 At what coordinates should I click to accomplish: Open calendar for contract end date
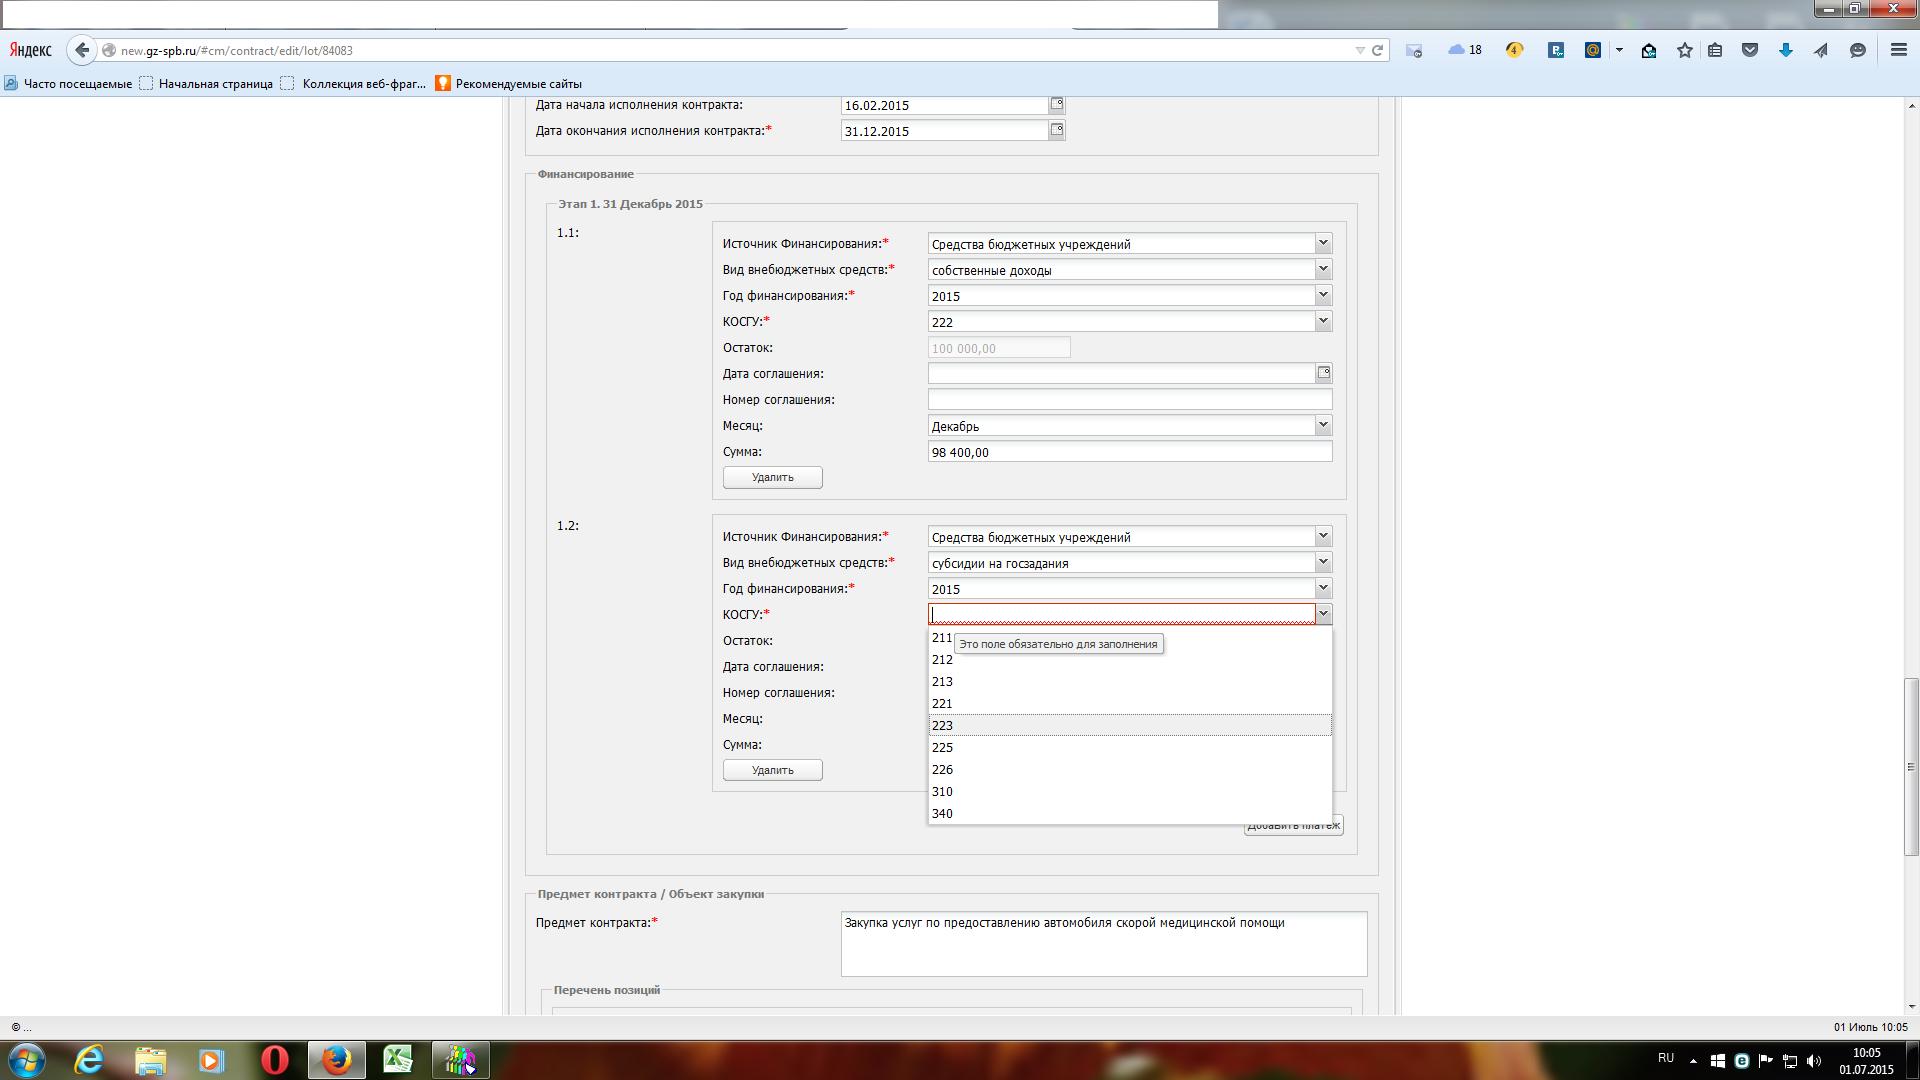pos(1056,130)
